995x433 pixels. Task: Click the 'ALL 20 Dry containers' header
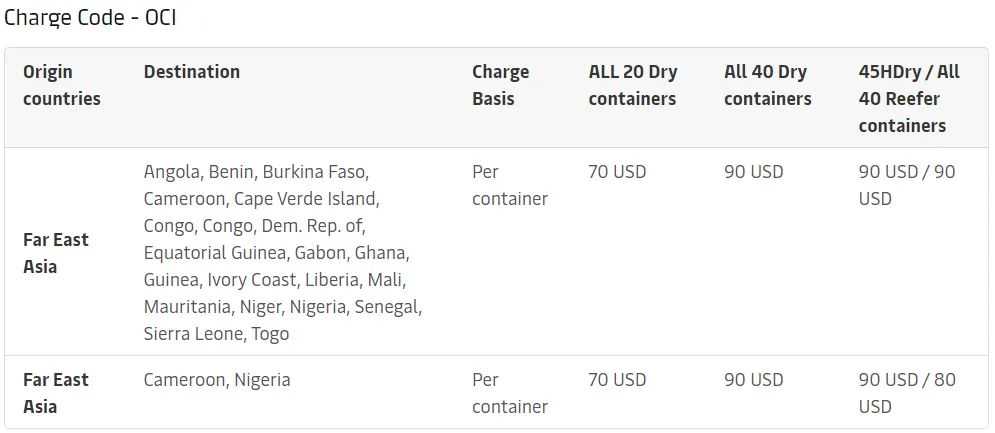[633, 85]
